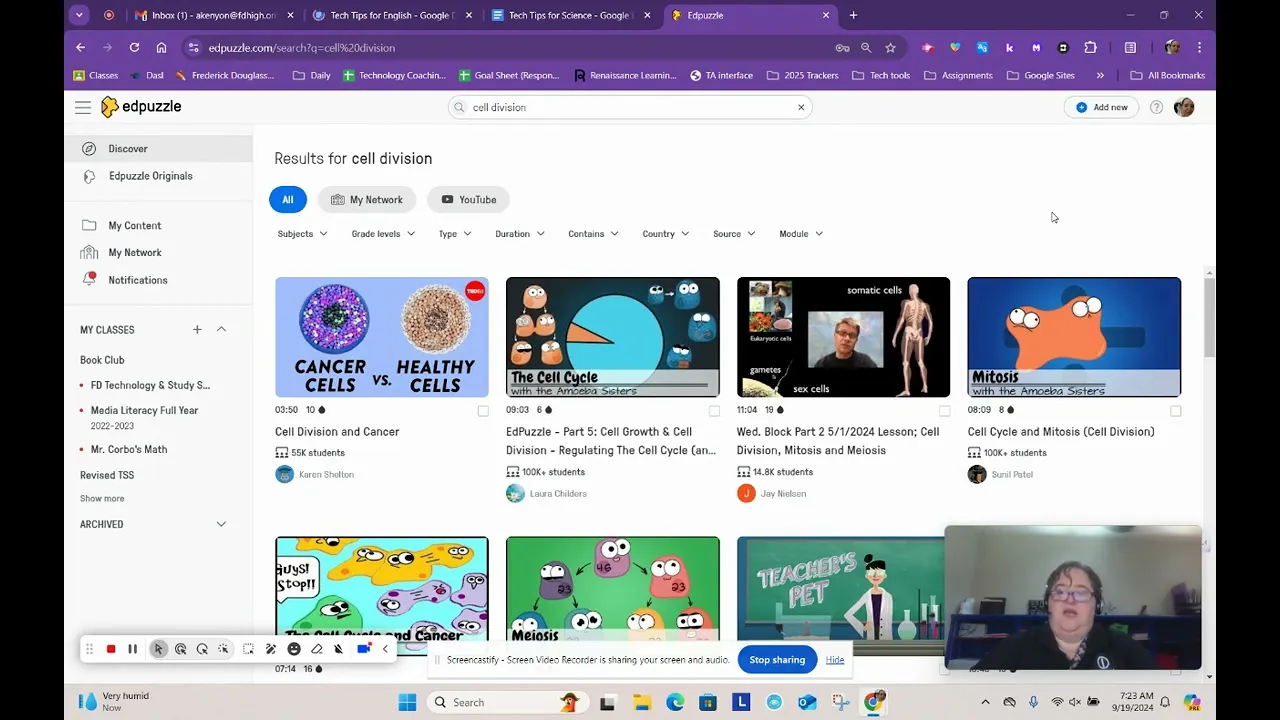Select the Screencastify pointer cursor tool

[158, 649]
